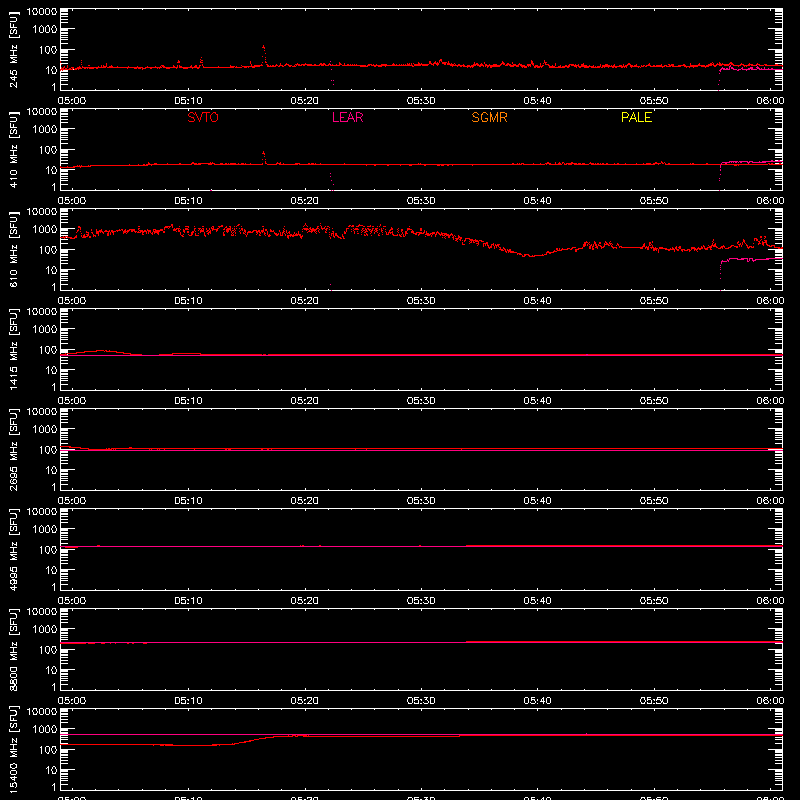
Task: Click the red SVTO station legend label
Action: tap(203, 117)
